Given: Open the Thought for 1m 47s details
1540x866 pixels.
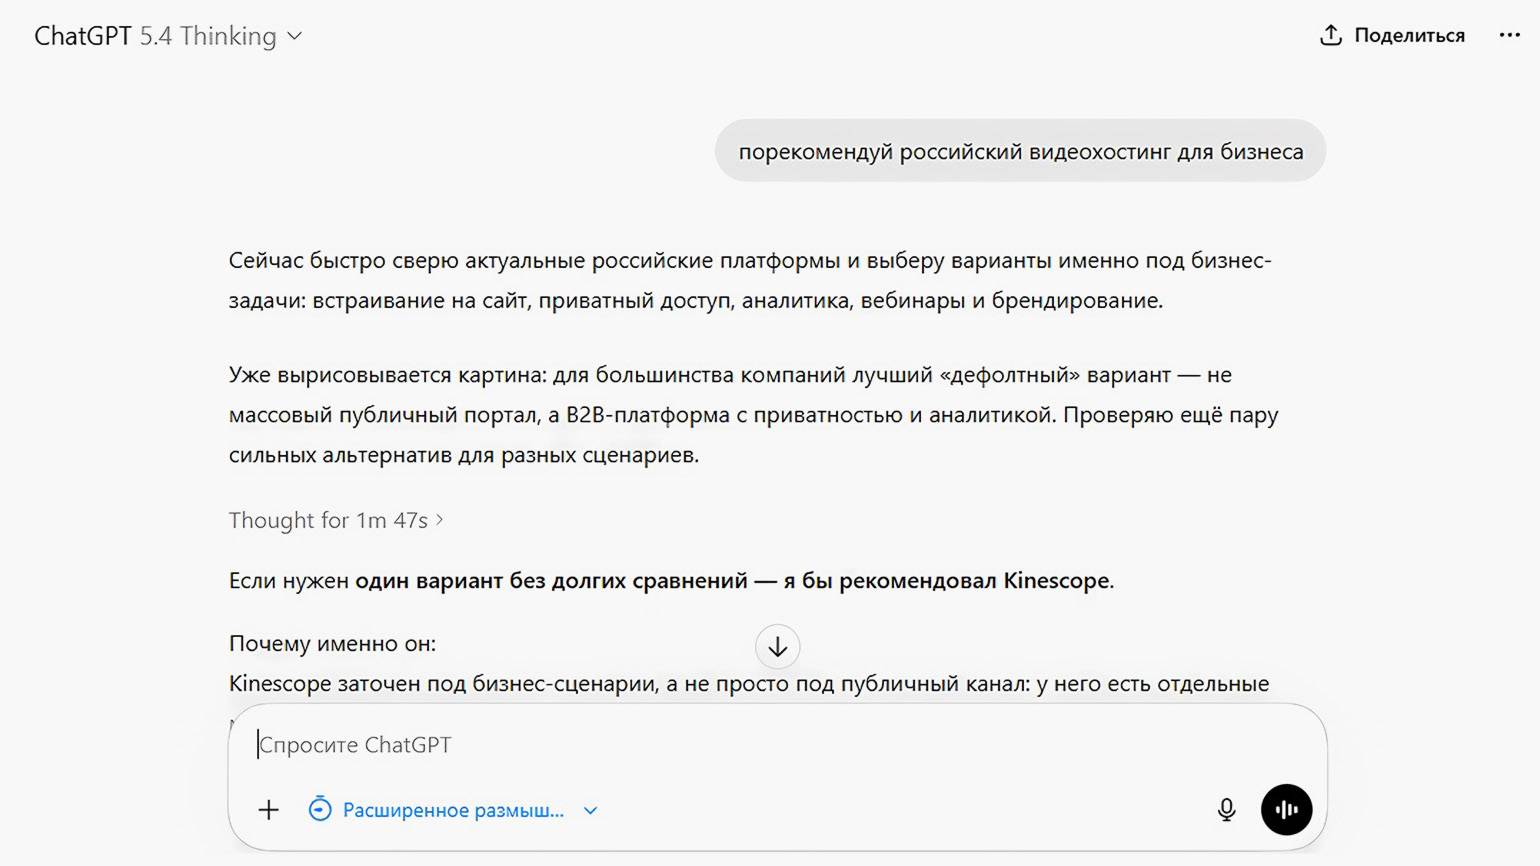Looking at the screenshot, I should click(328, 520).
